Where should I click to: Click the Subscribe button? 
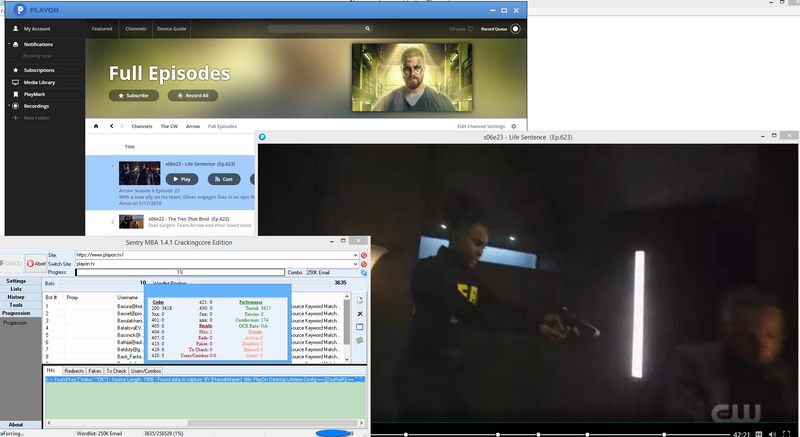tap(134, 95)
